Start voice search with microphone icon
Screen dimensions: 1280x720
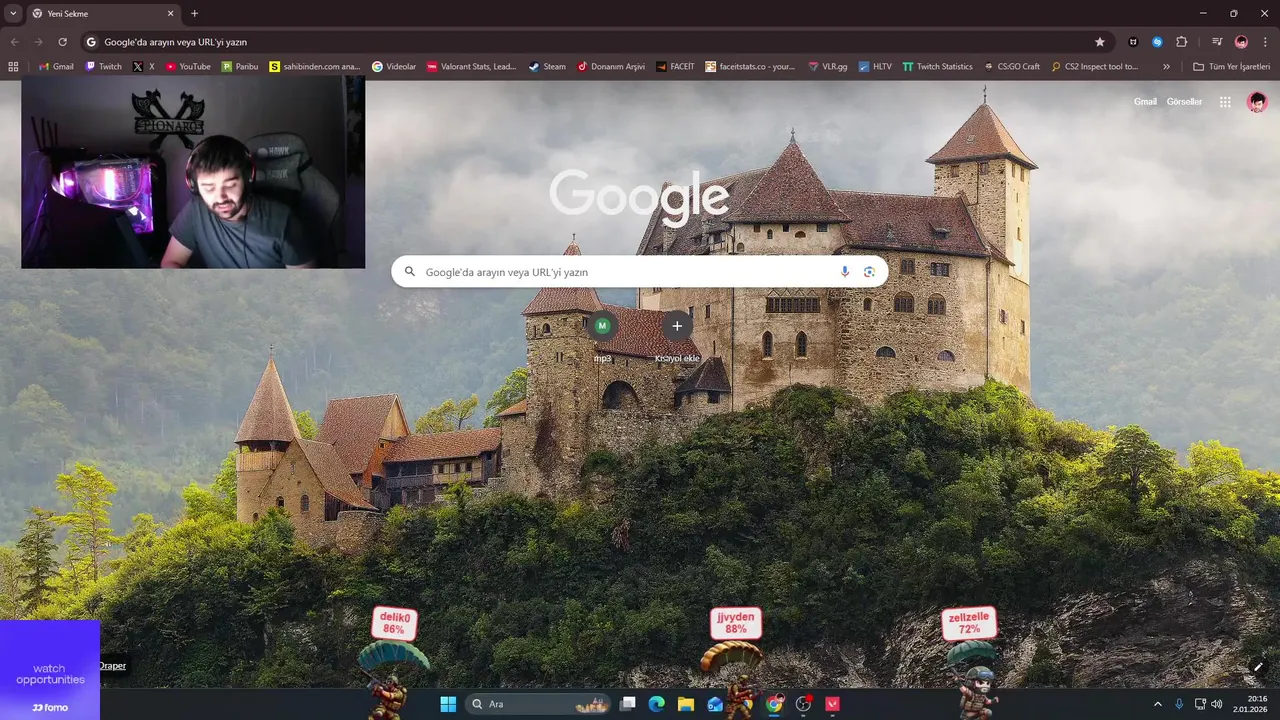pyautogui.click(x=845, y=271)
